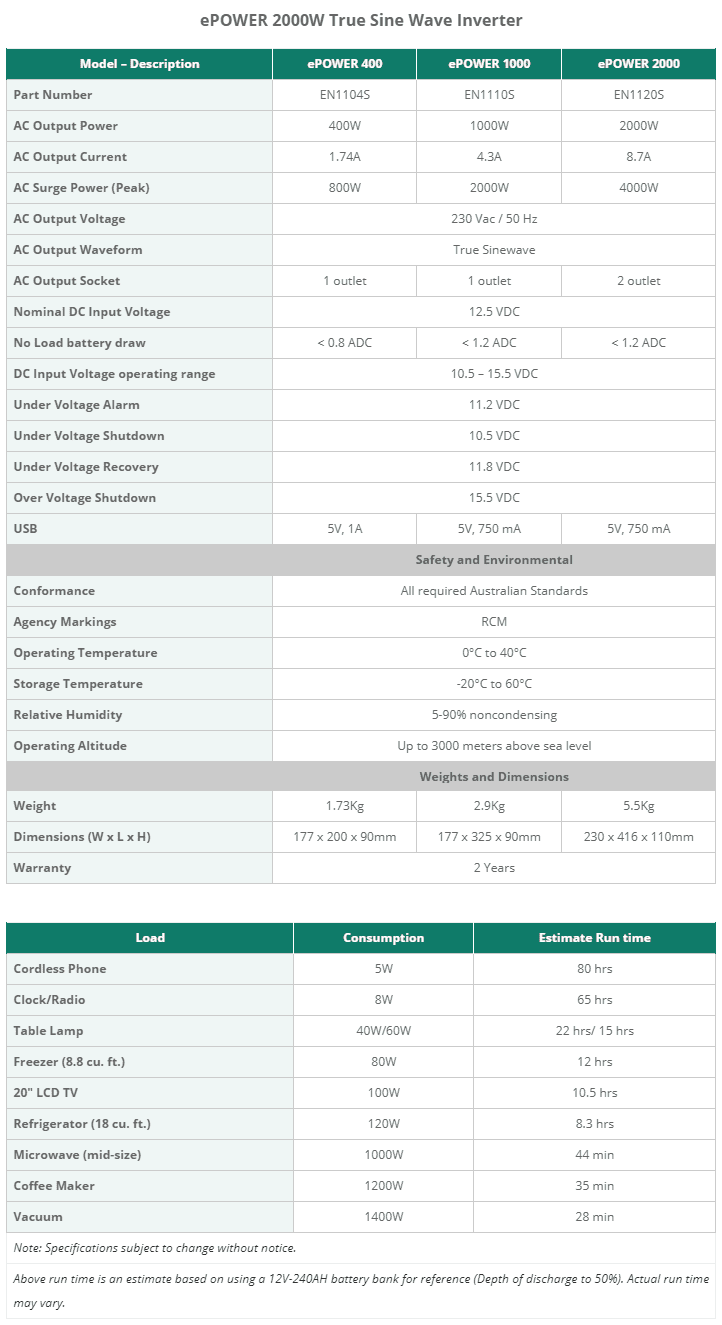Click the Model – Description header cell
The image size is (722, 1325).
tap(139, 64)
